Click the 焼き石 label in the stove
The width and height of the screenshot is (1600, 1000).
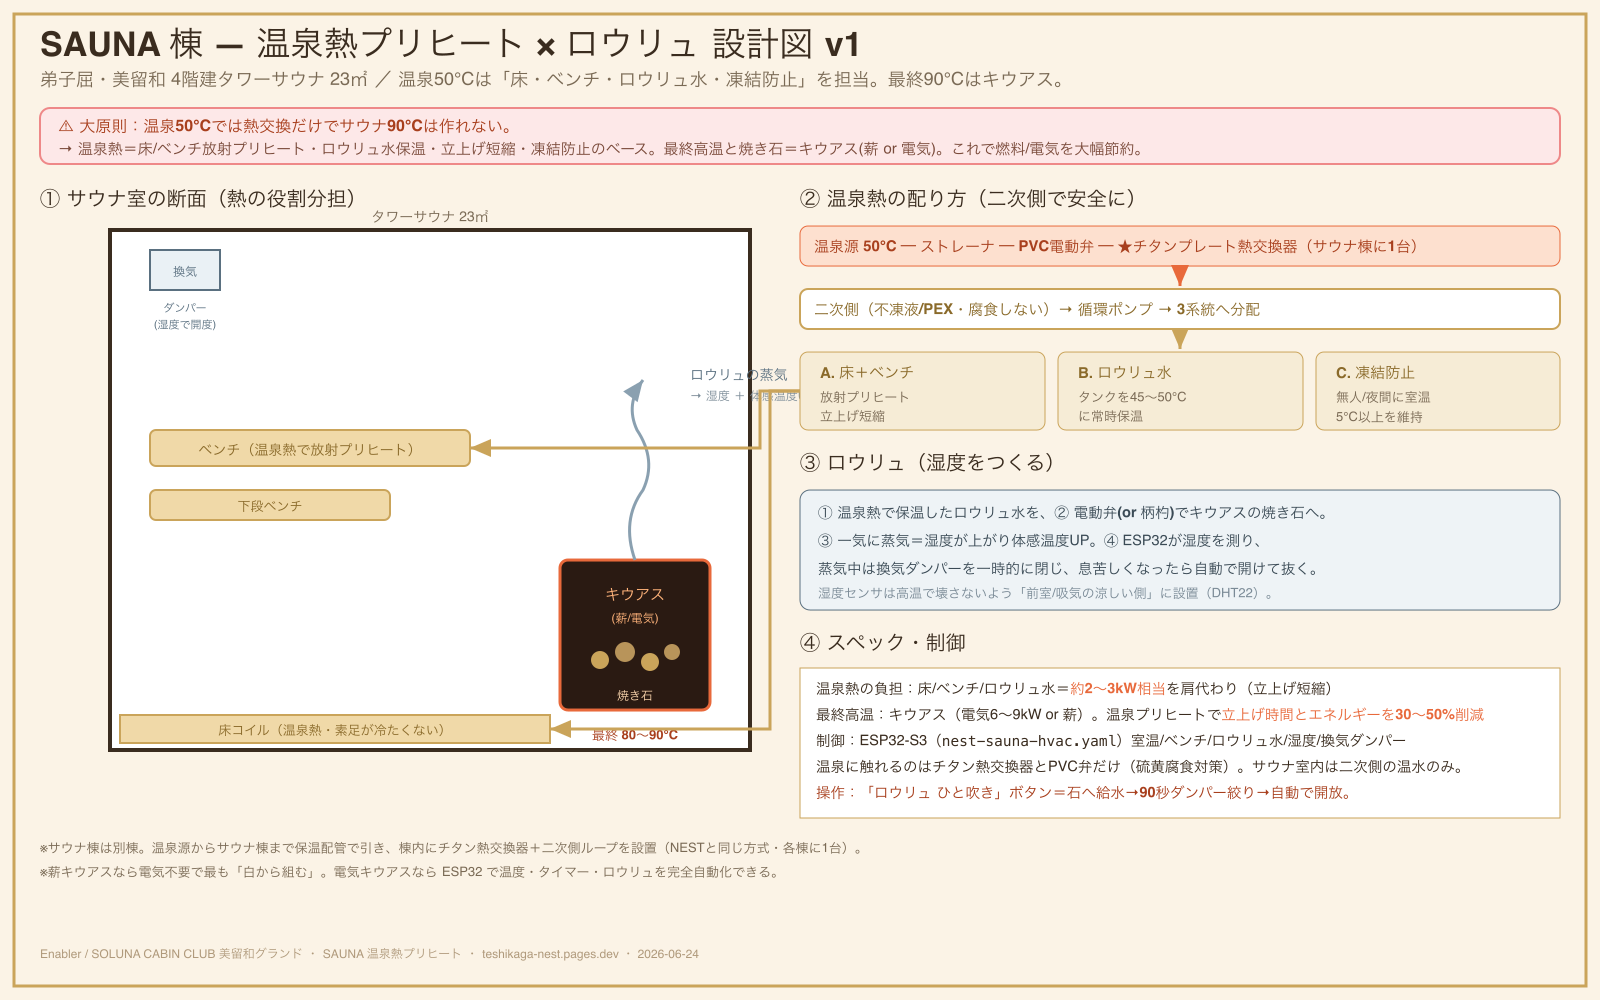(x=635, y=695)
